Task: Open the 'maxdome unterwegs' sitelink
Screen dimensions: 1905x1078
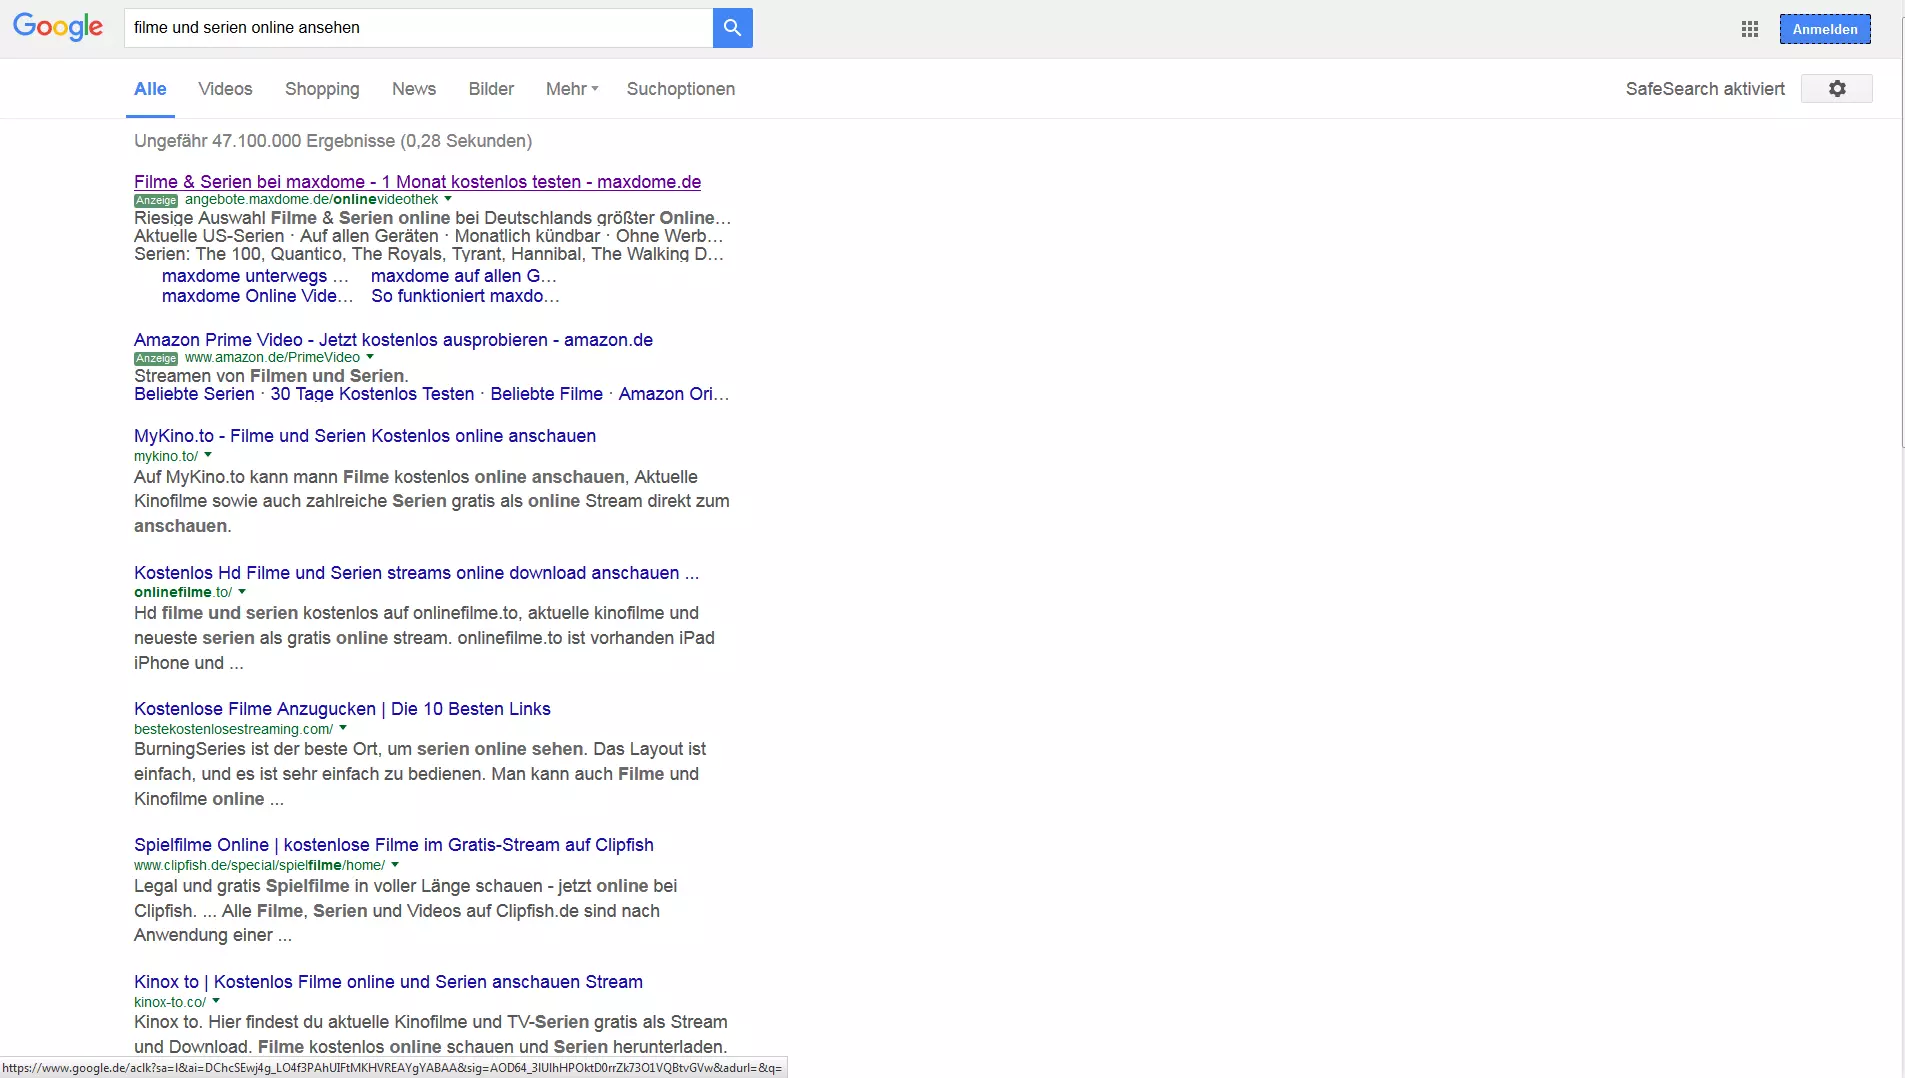Action: (x=255, y=276)
